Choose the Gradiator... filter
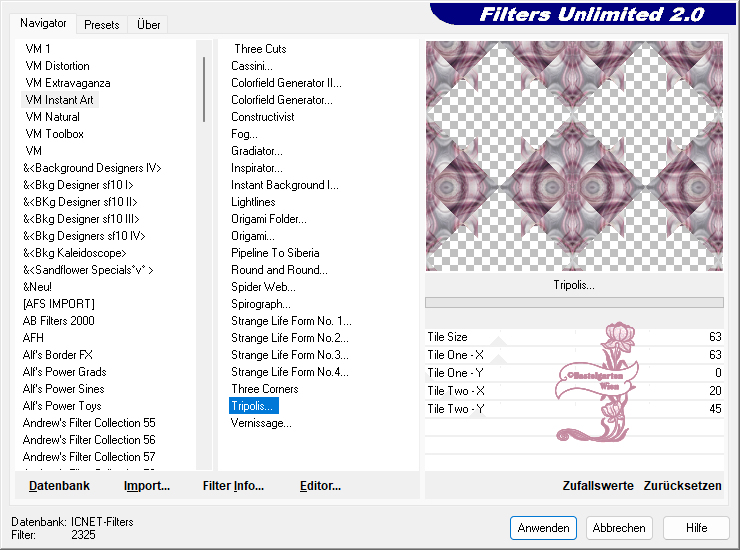Viewport: 740px width, 550px height. point(257,151)
